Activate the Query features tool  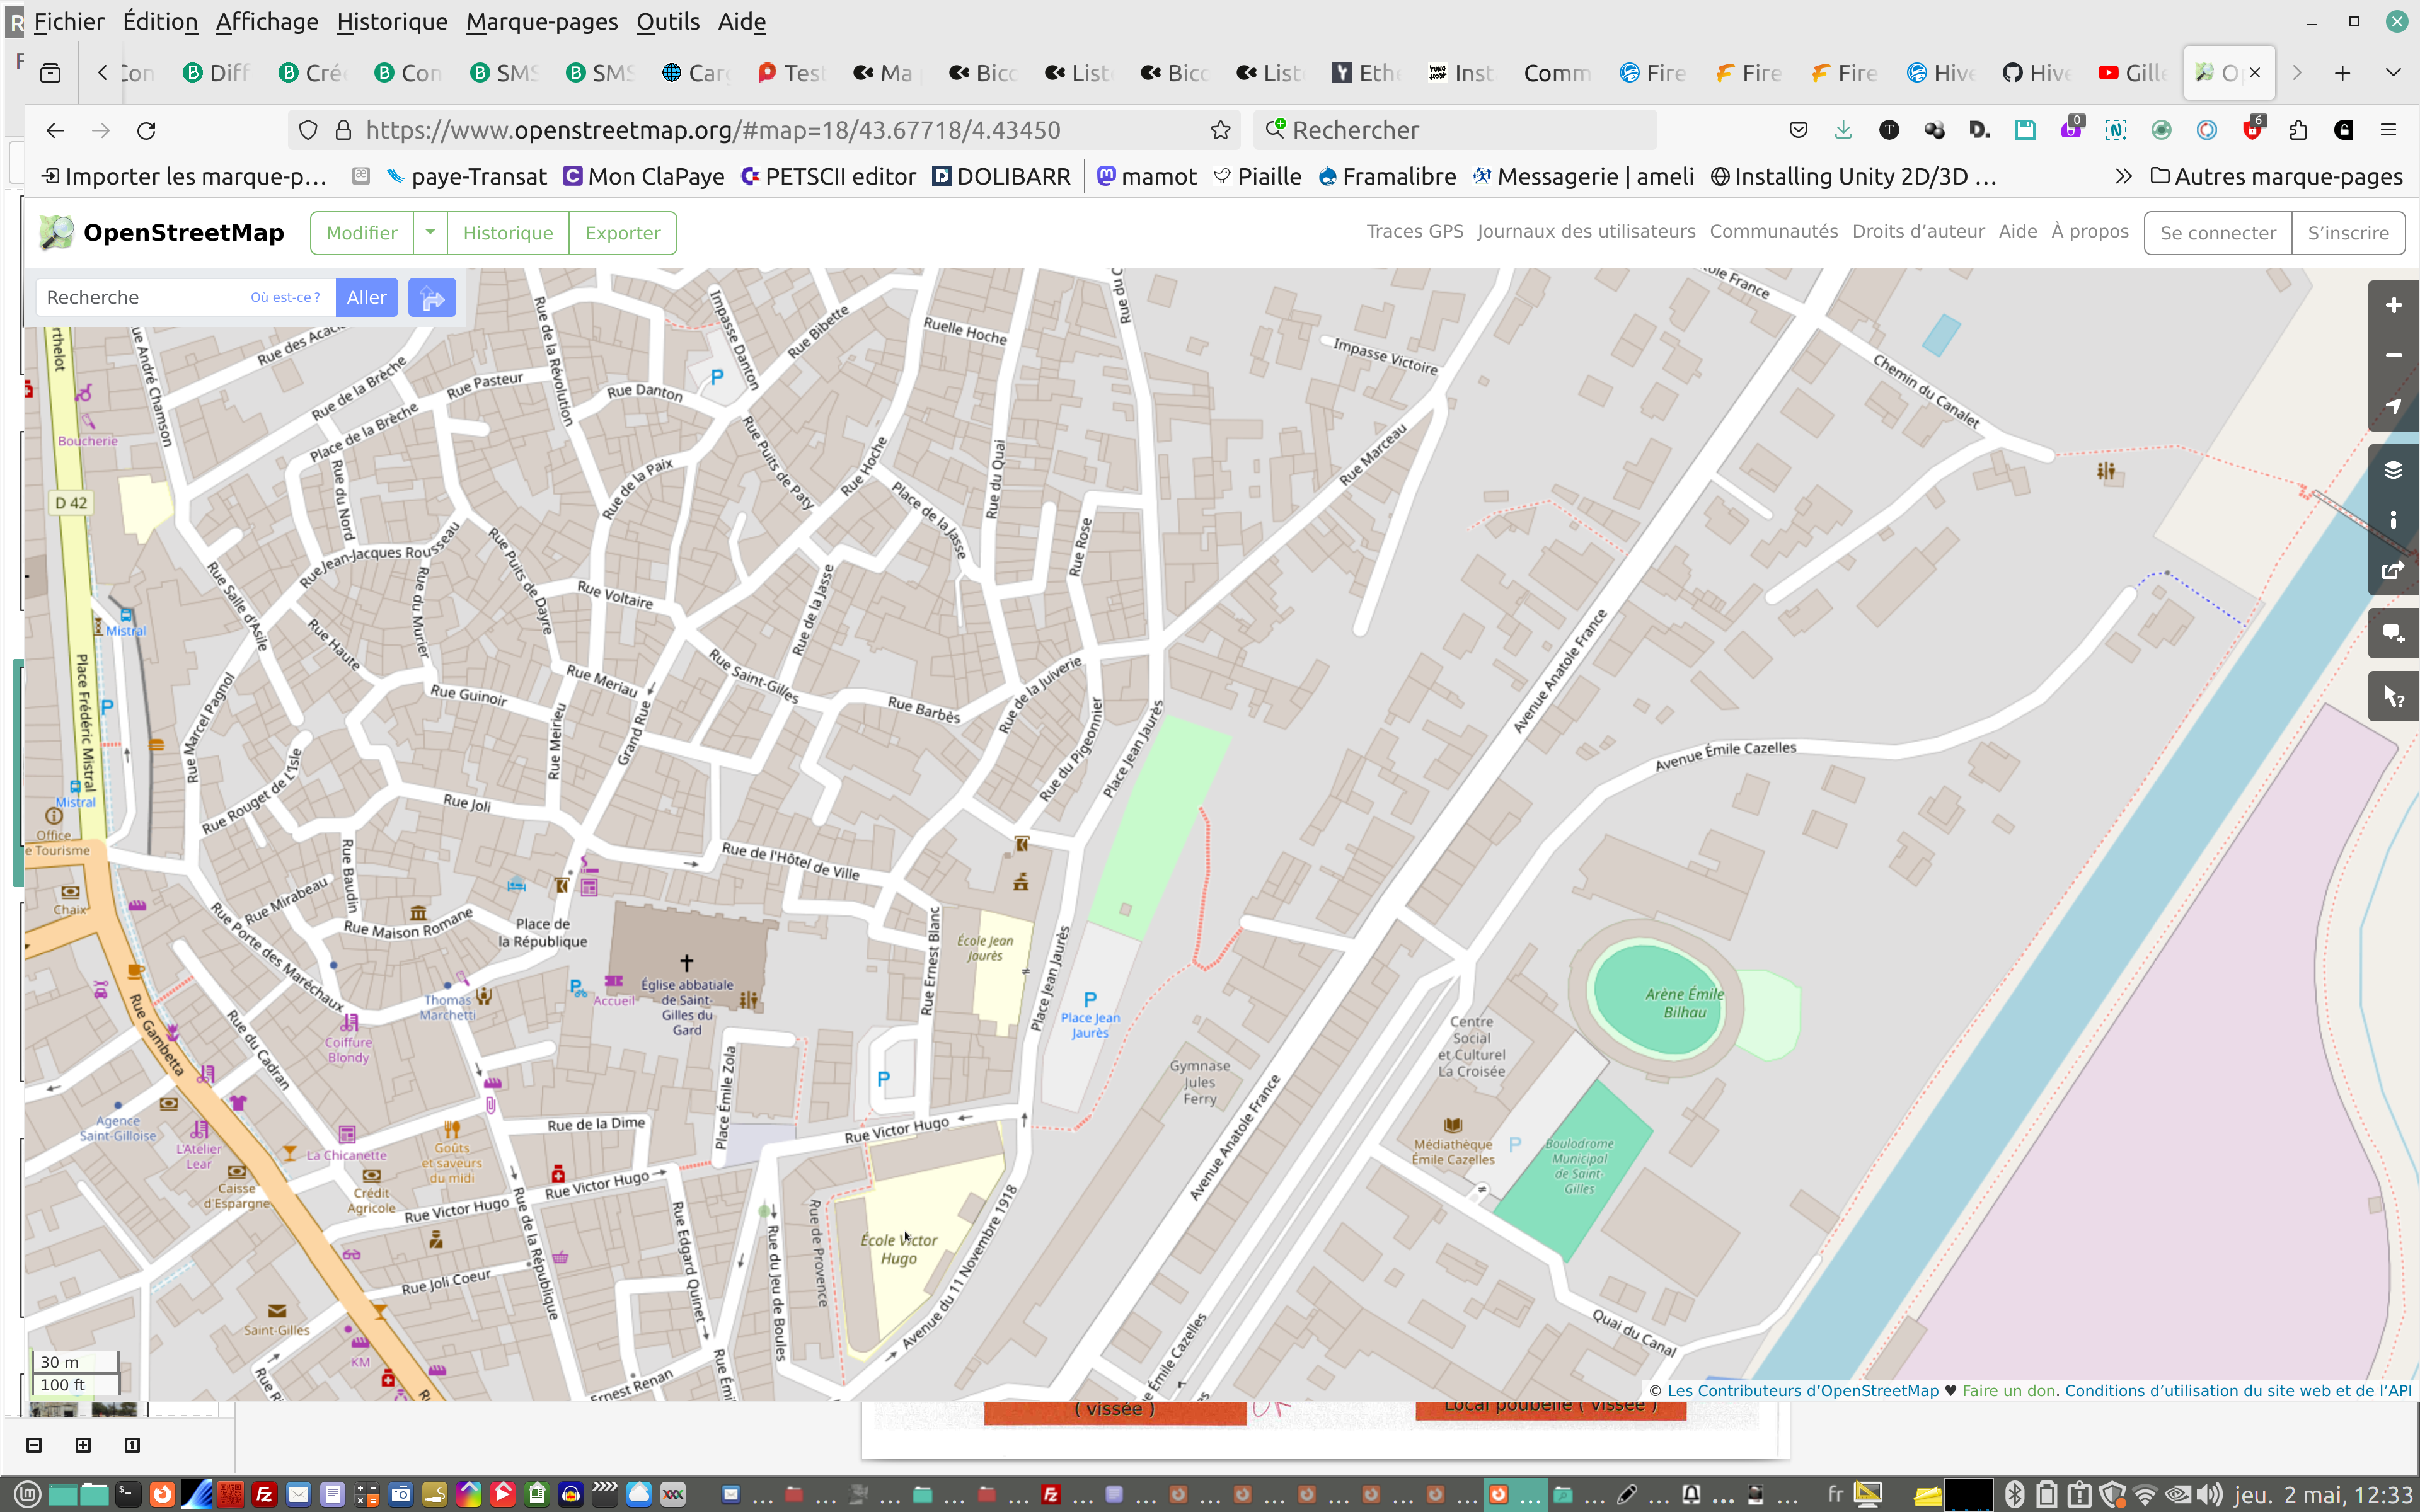[x=2393, y=696]
